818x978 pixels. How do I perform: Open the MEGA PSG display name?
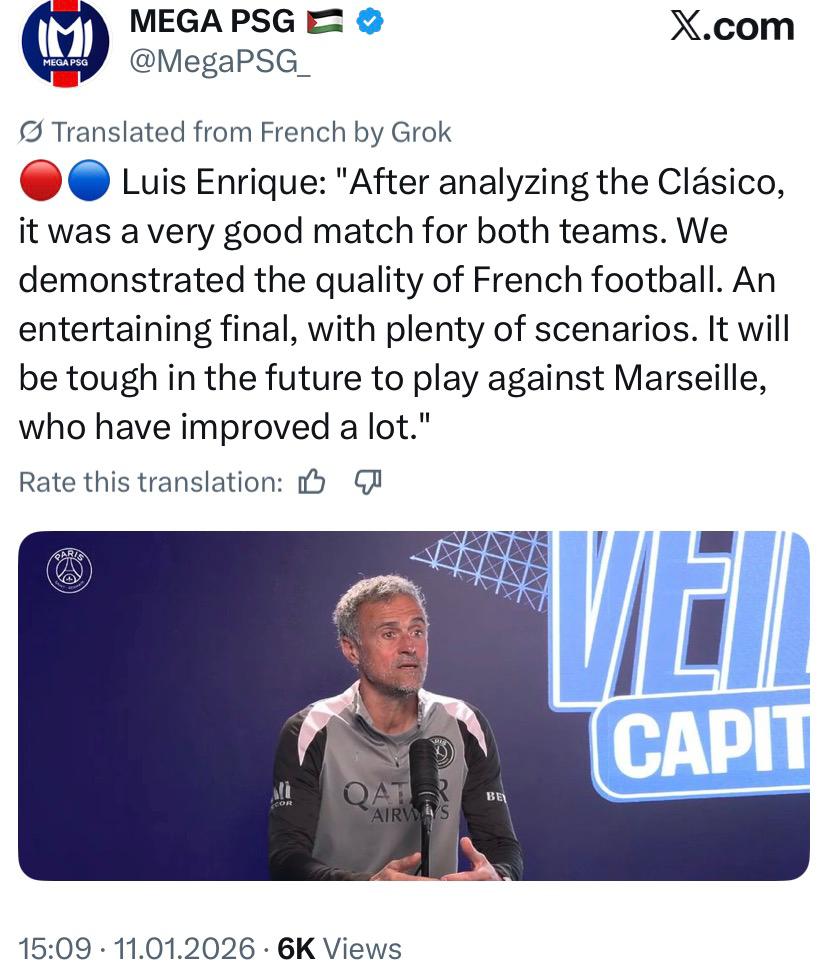(x=212, y=22)
